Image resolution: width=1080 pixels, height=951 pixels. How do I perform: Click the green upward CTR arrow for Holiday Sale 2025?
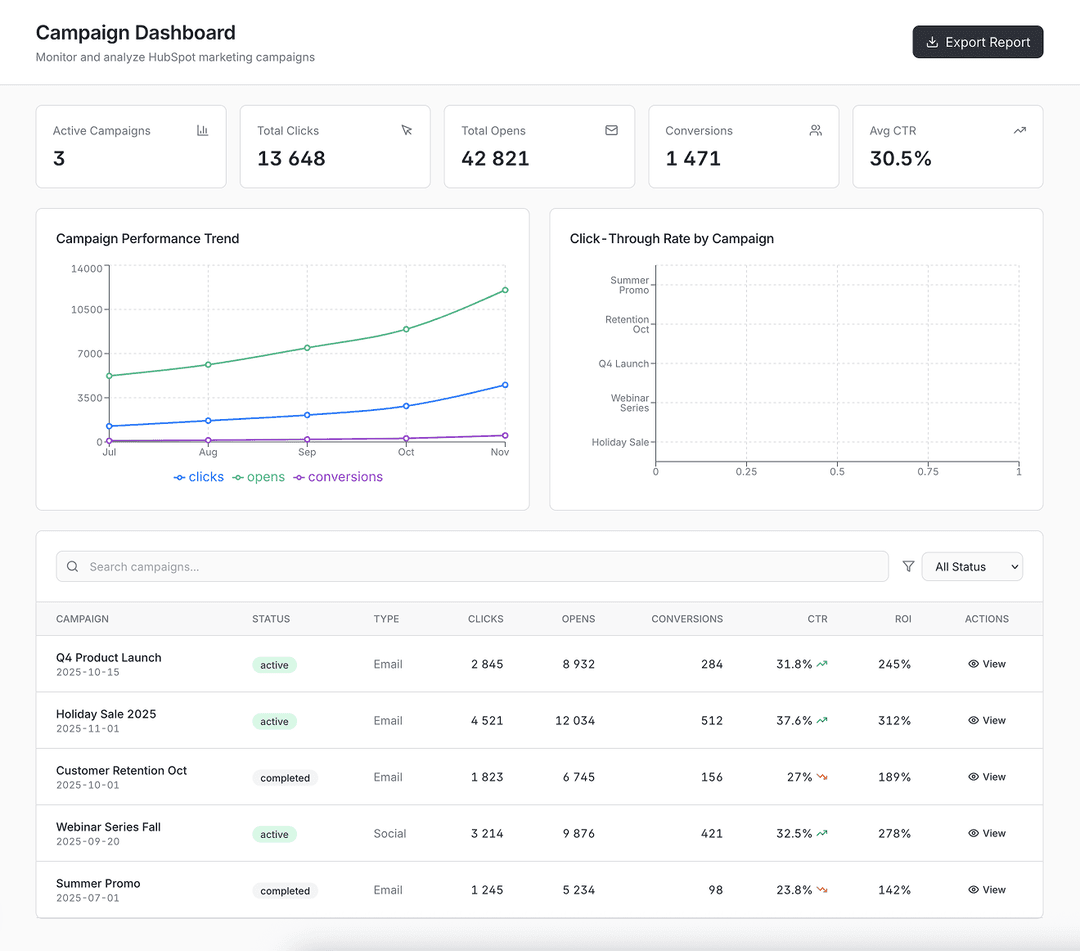824,720
